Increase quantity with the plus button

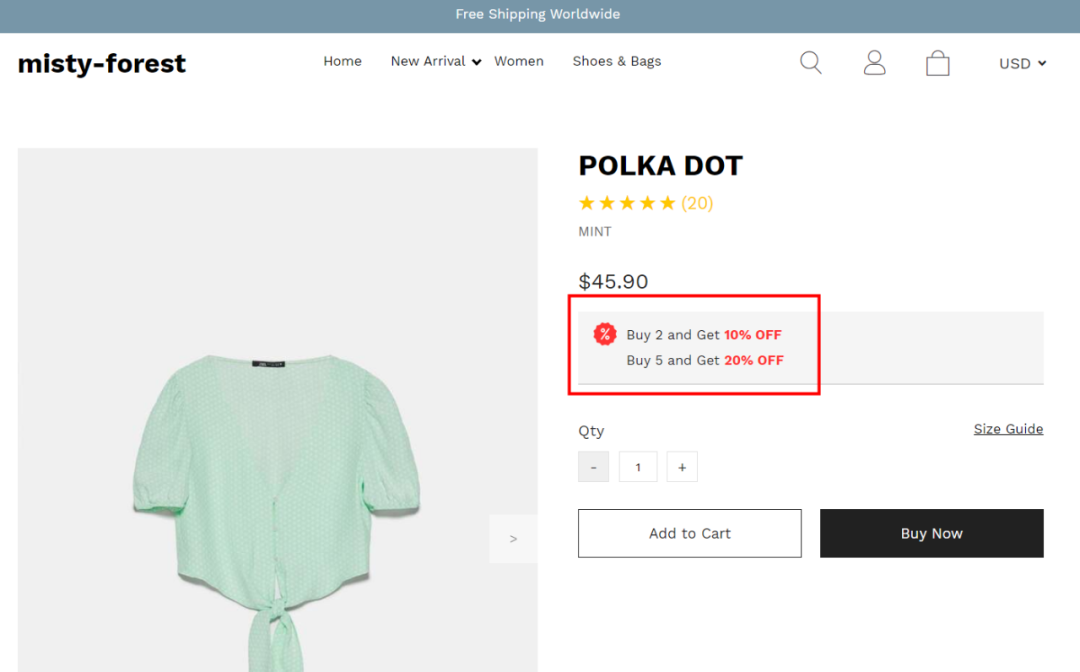pos(682,467)
